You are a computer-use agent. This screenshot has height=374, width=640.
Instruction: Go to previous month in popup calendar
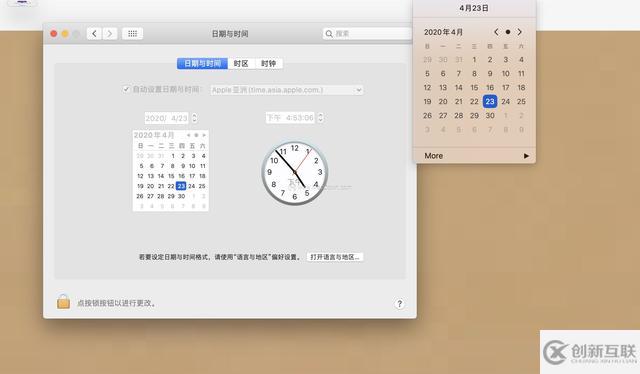click(x=496, y=32)
